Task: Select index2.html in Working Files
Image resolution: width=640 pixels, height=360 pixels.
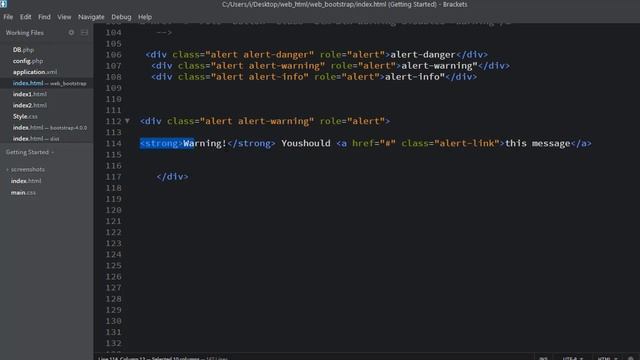Action: coord(29,105)
